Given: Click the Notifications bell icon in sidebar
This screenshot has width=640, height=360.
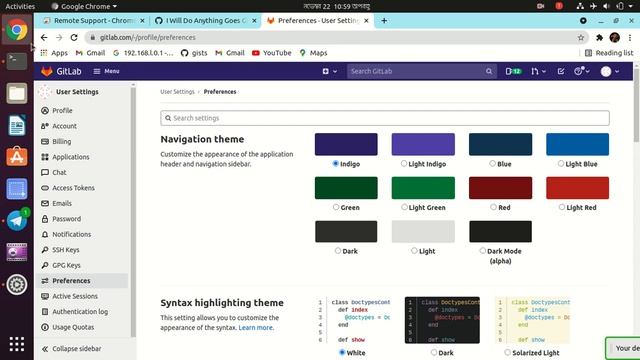Looking at the screenshot, I should coord(45,234).
